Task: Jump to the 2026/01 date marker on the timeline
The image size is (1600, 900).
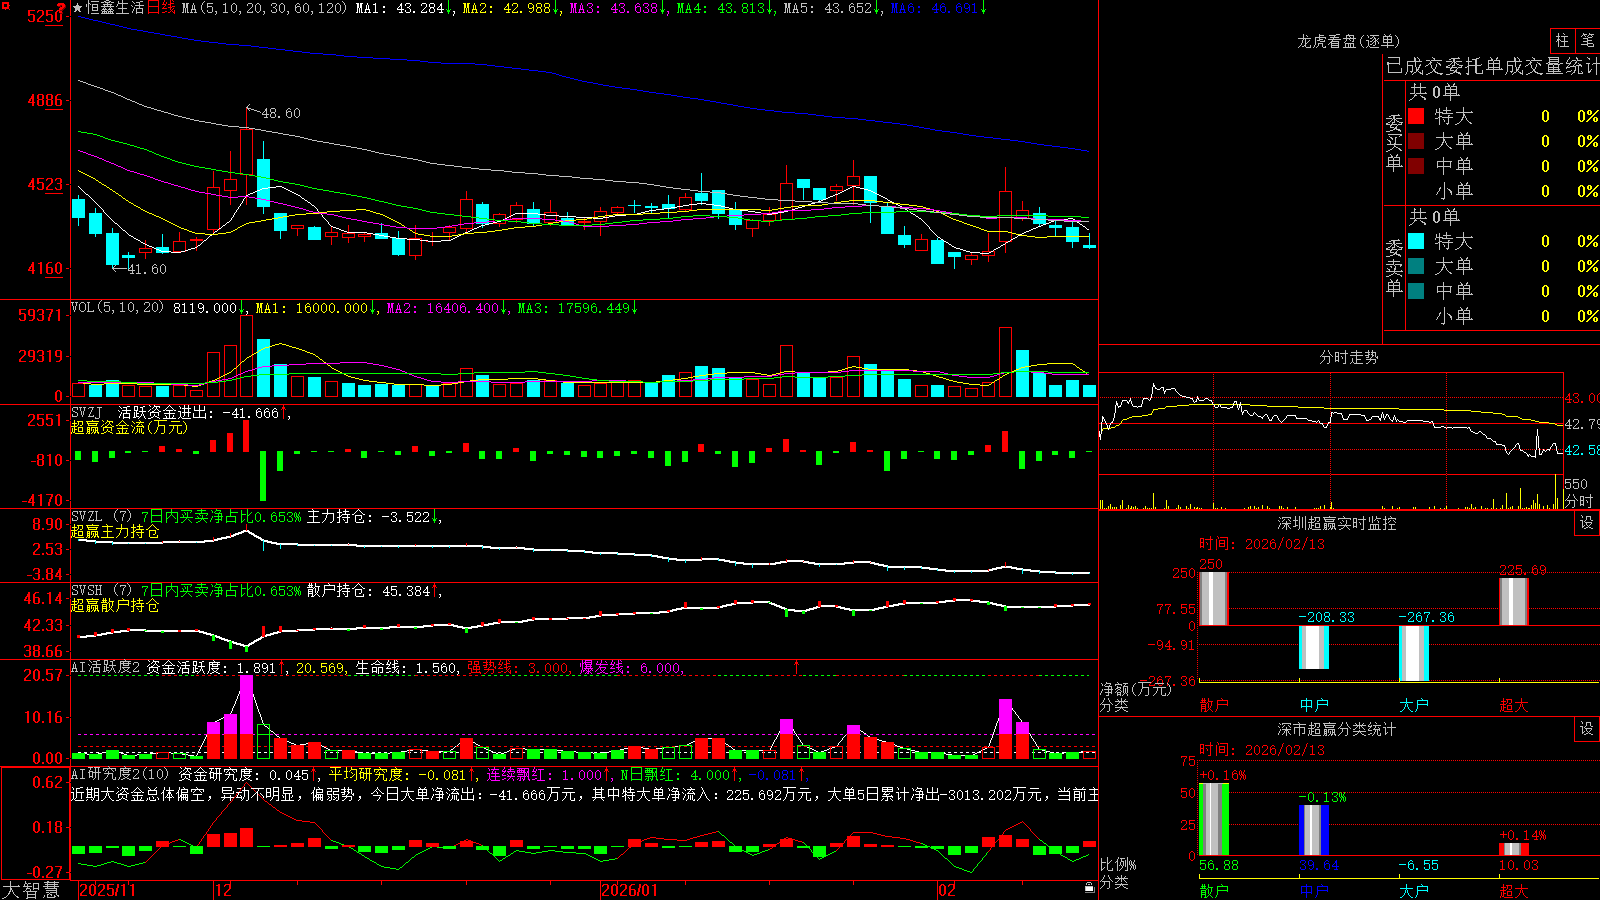Action: [x=630, y=890]
